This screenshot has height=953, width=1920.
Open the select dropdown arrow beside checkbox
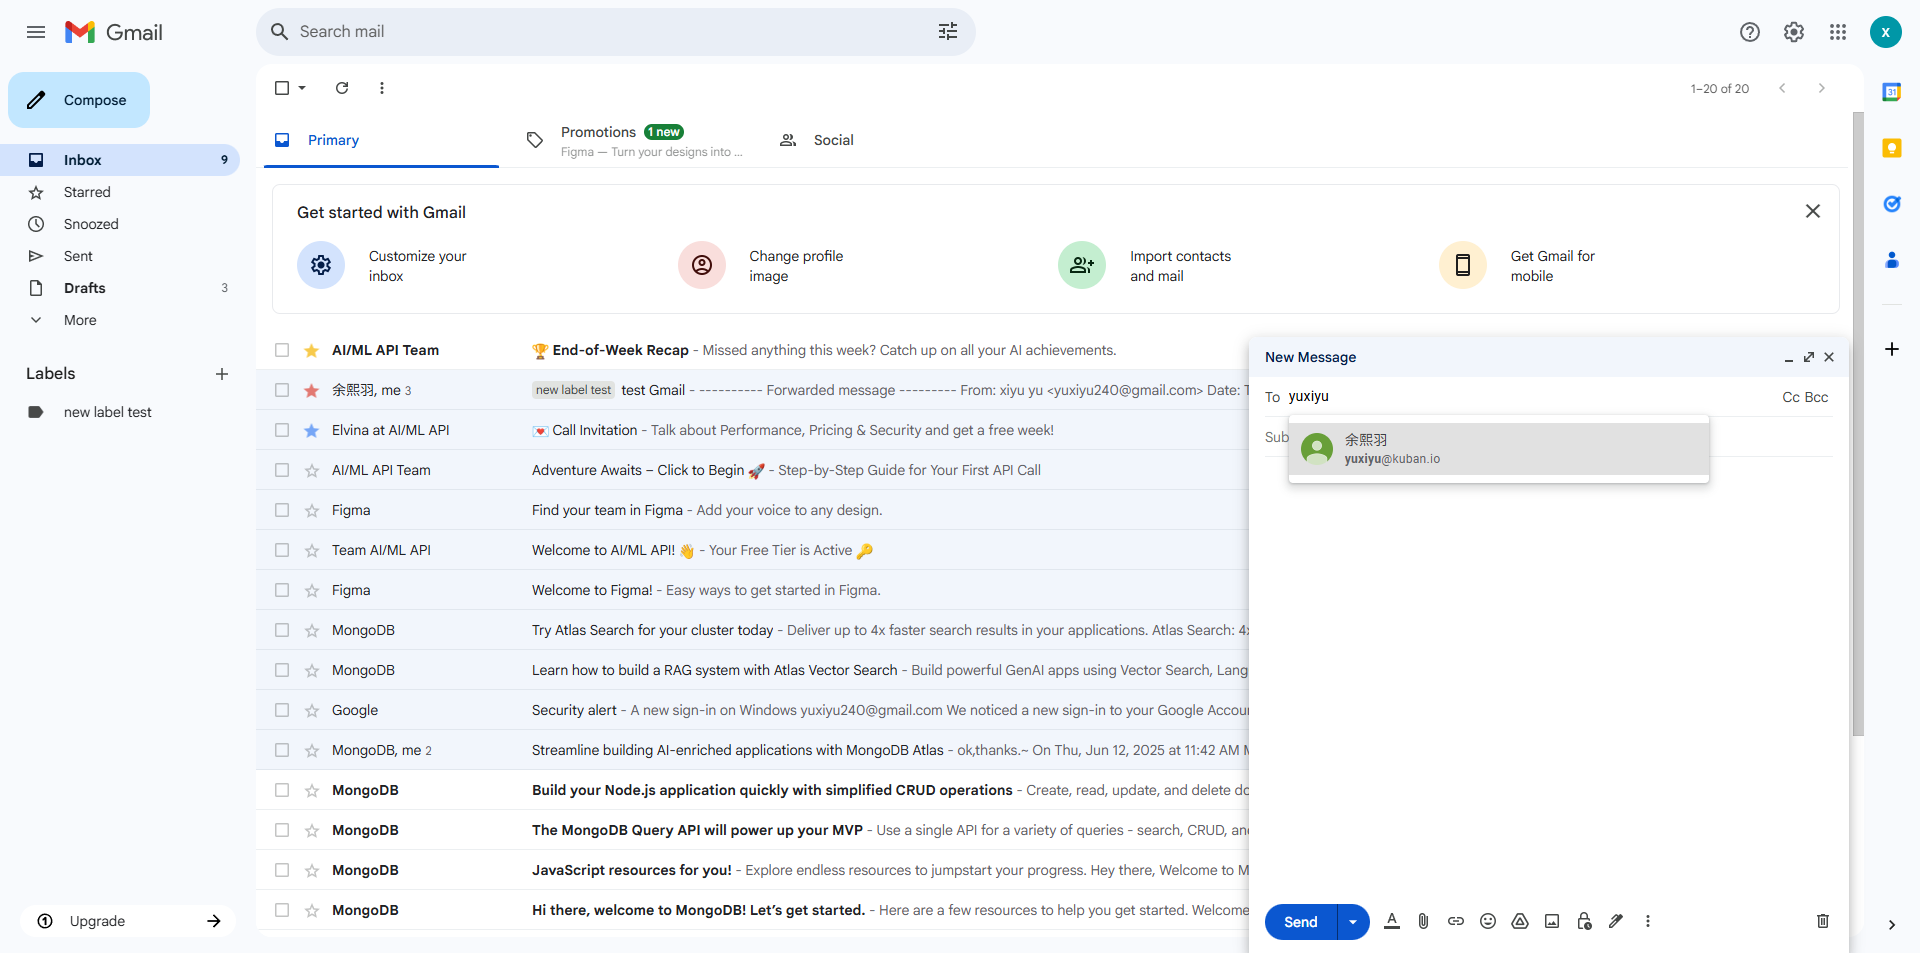(x=302, y=88)
